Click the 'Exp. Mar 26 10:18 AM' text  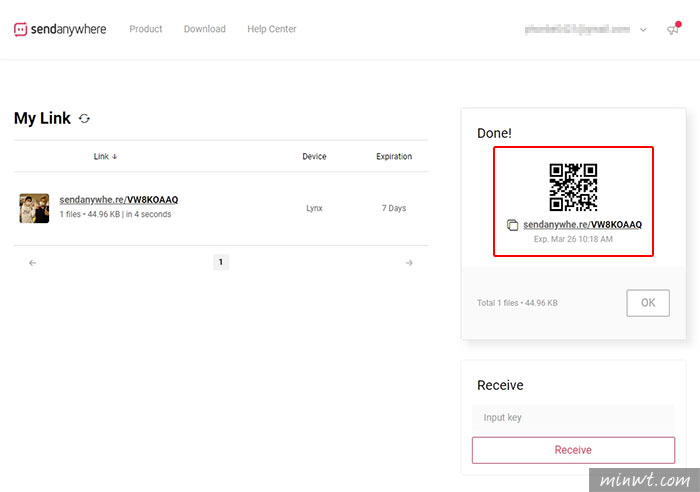(573, 239)
